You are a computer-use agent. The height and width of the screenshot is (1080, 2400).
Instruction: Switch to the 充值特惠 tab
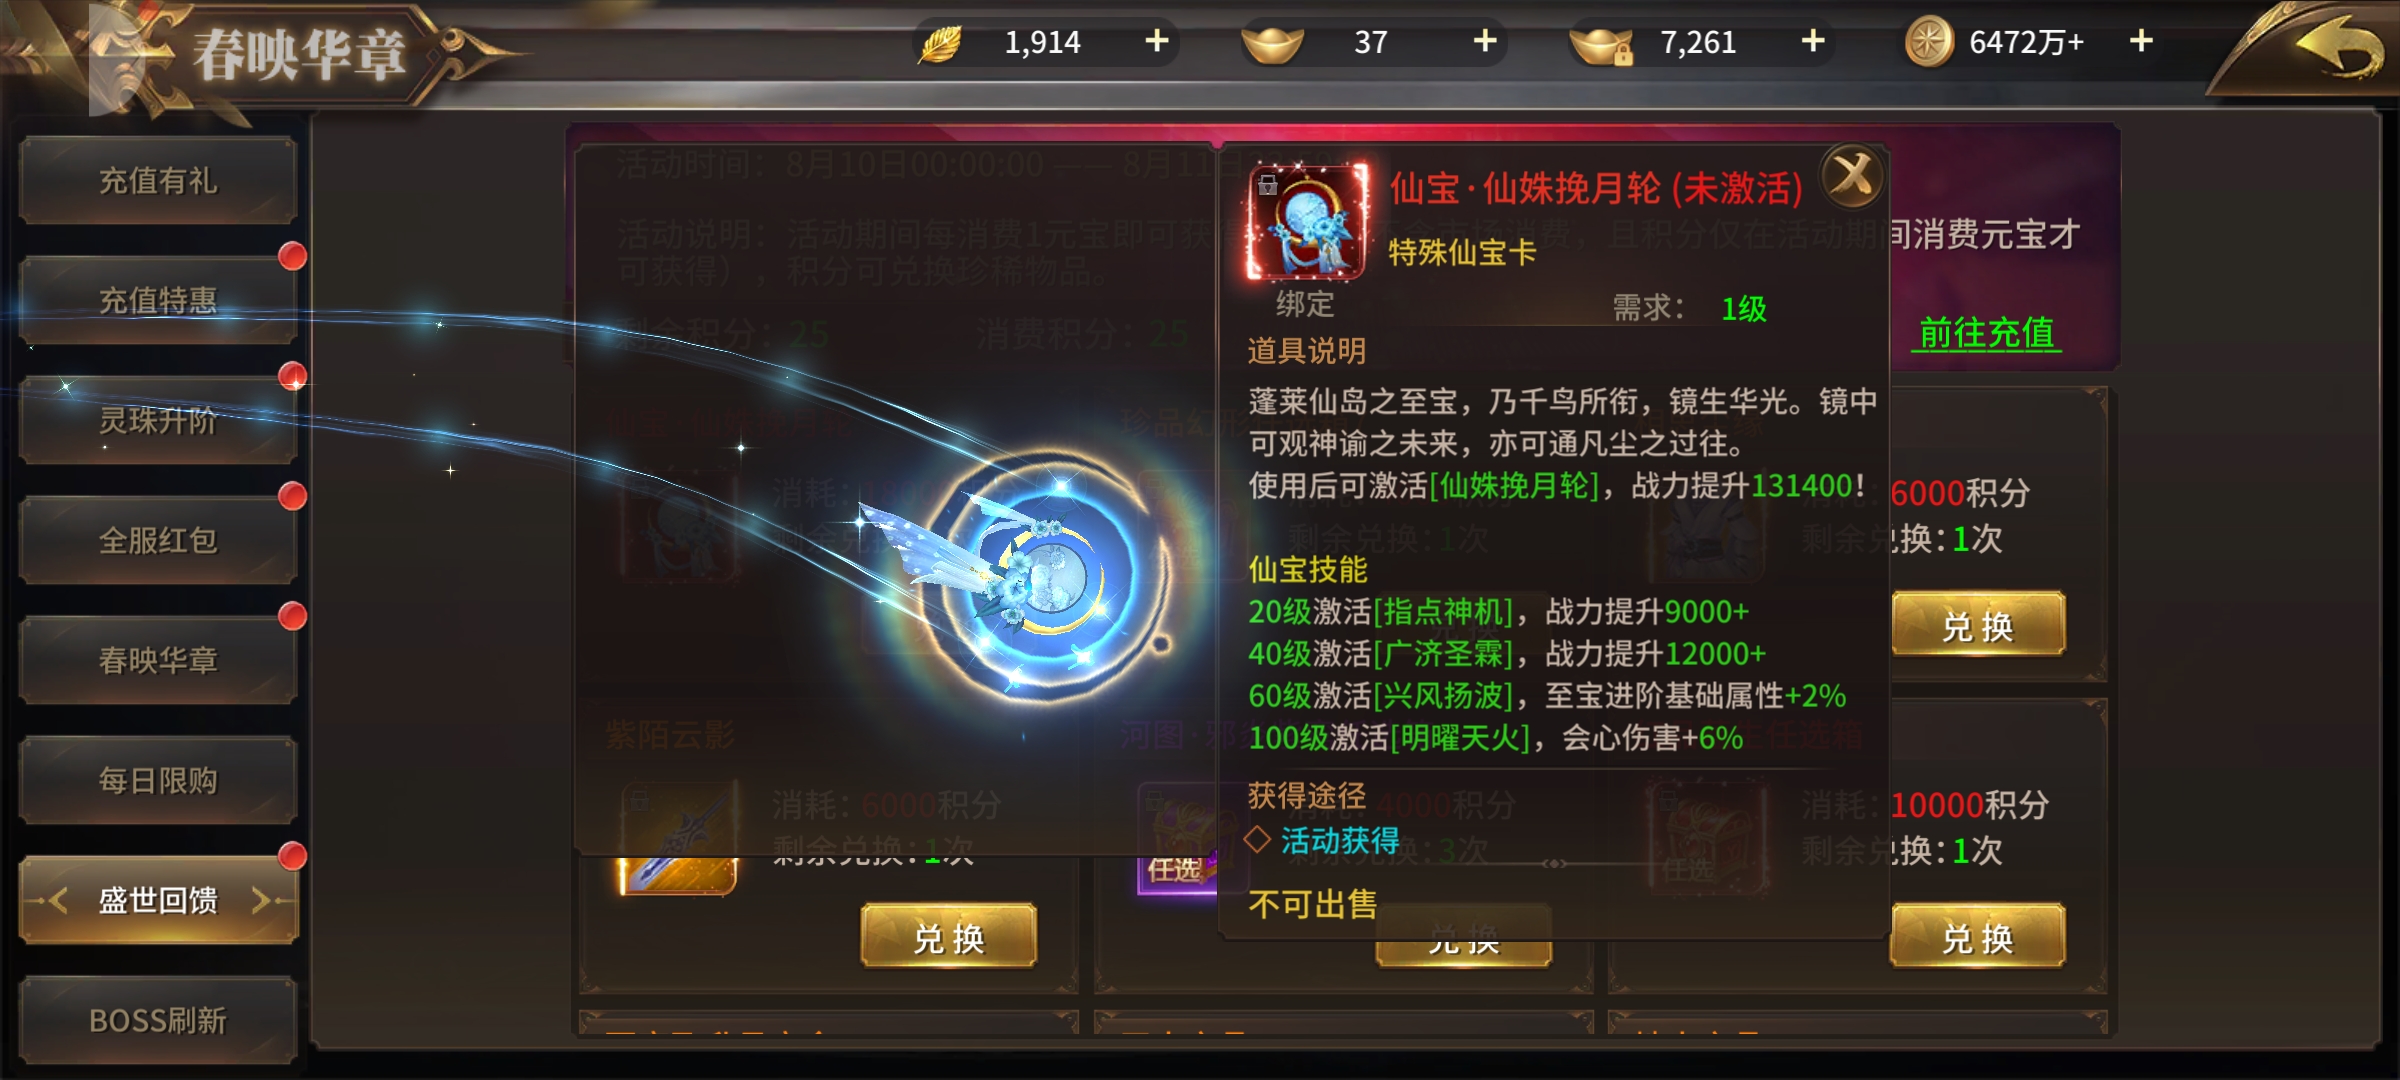tap(158, 300)
